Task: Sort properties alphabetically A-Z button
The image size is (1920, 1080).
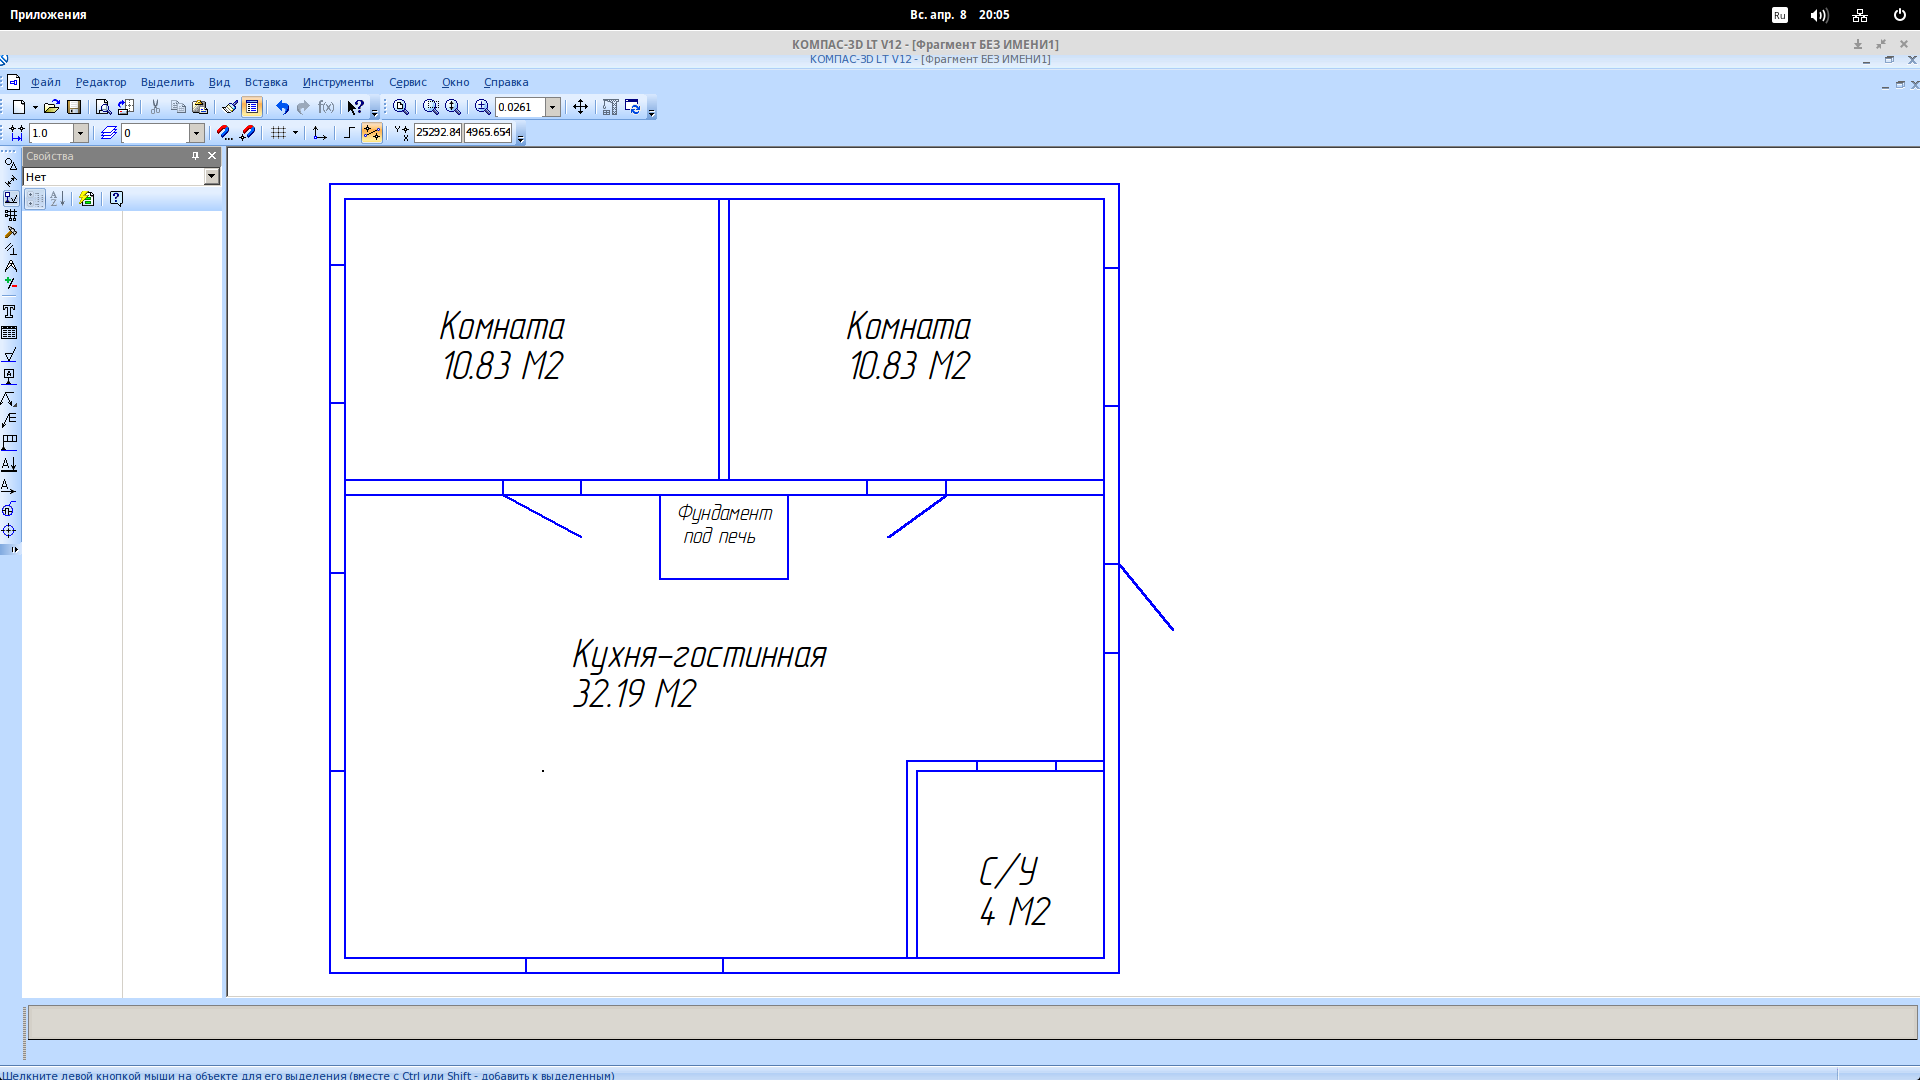Action: 58,199
